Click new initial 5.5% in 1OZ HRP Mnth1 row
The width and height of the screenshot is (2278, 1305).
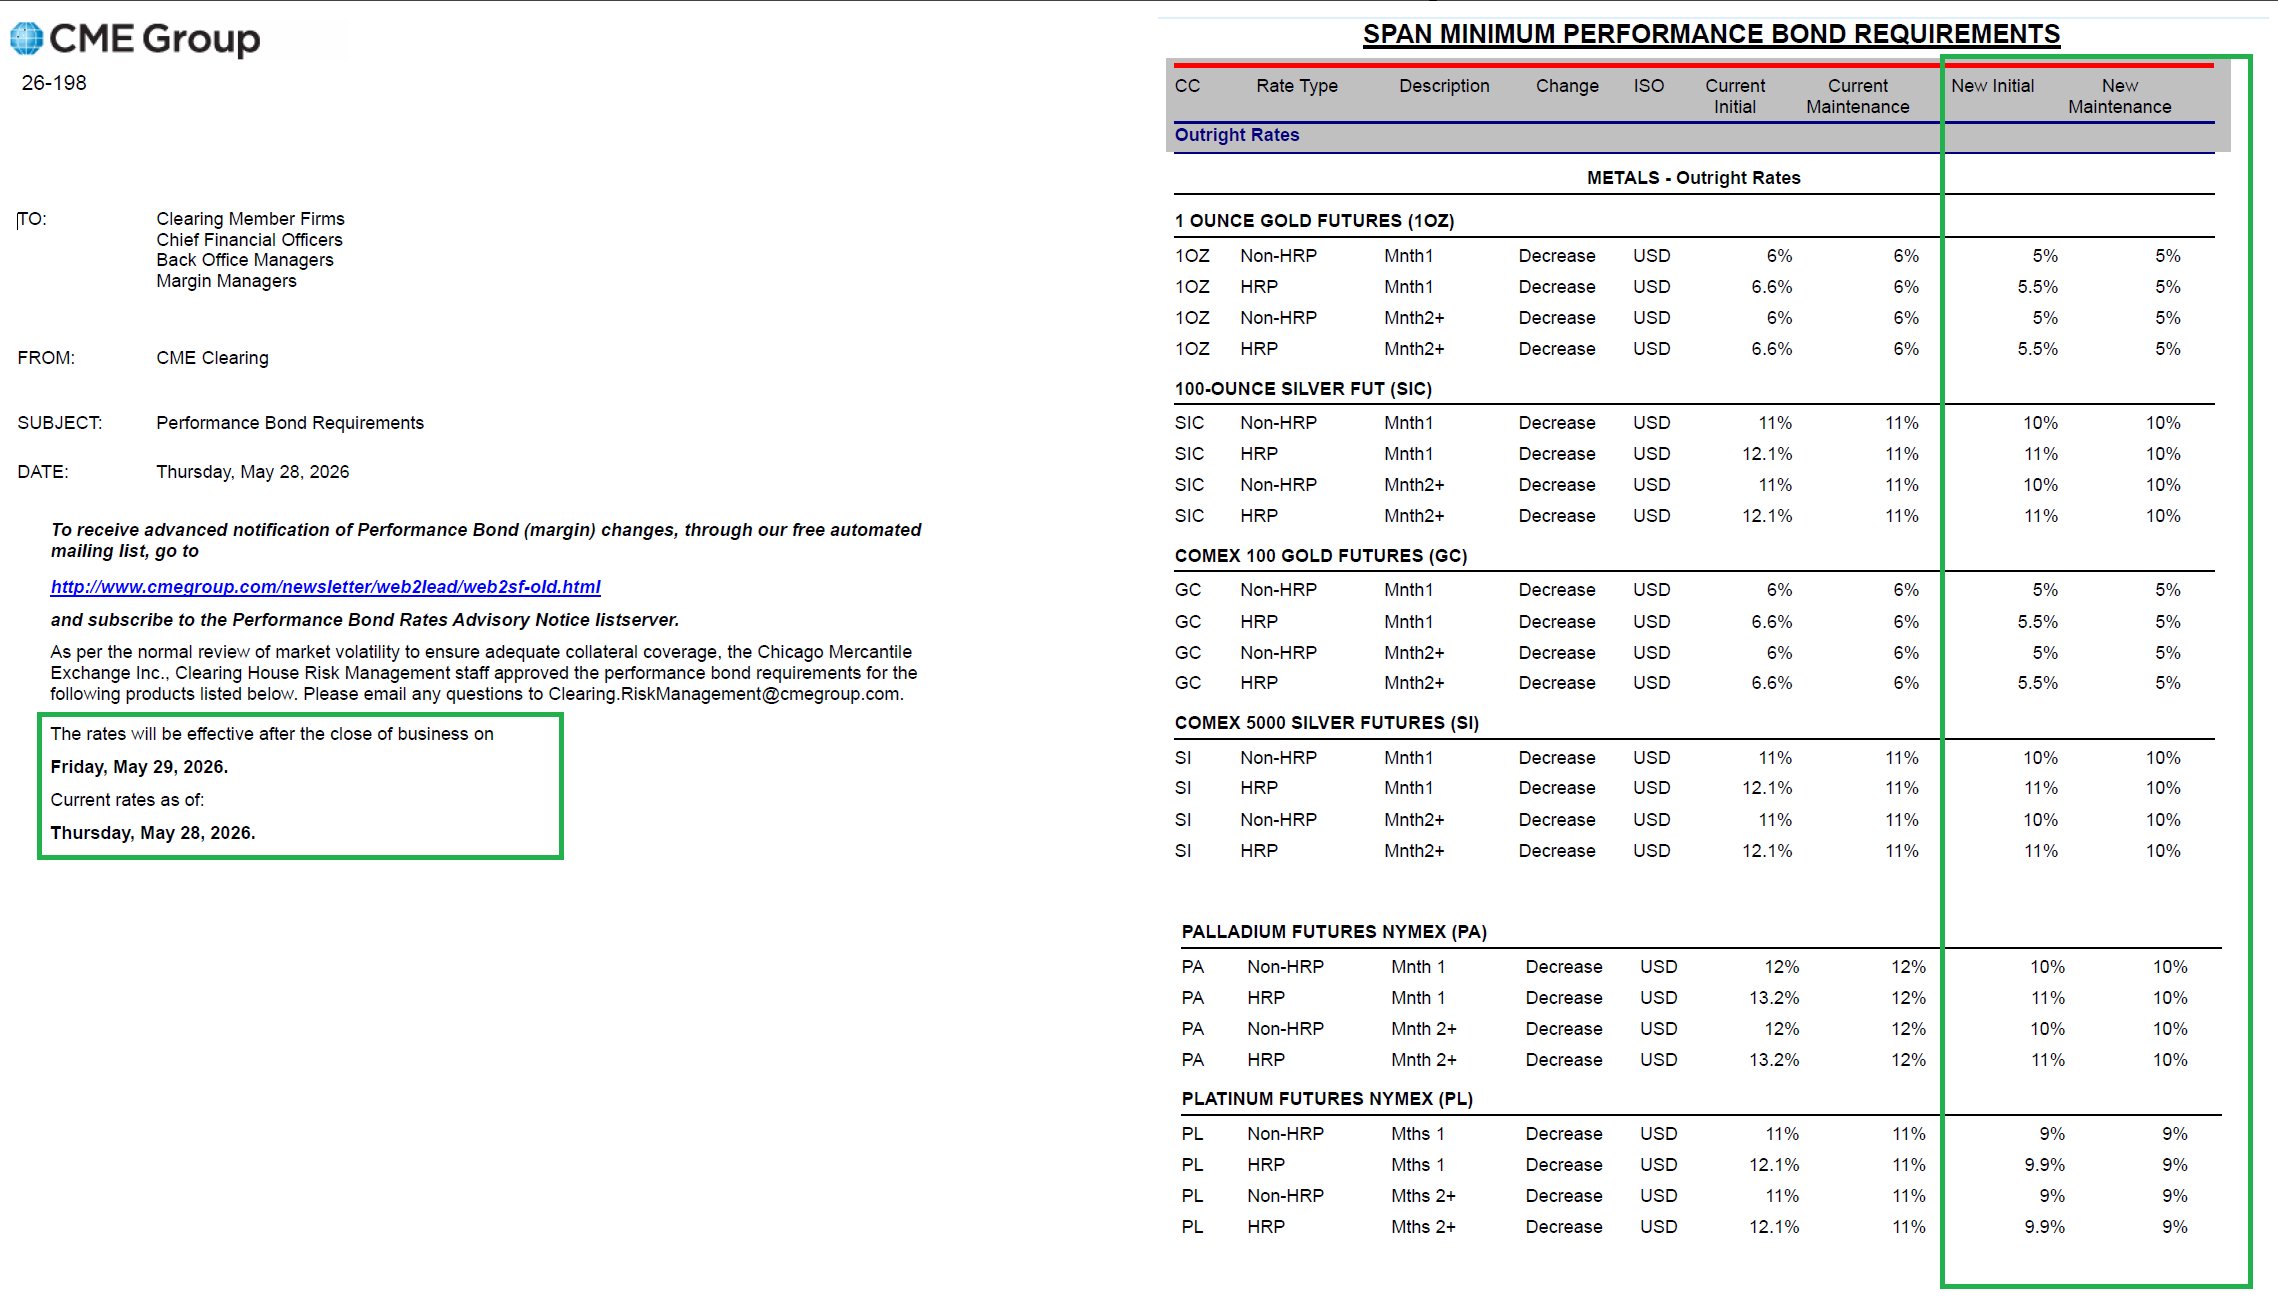pos(2037,287)
